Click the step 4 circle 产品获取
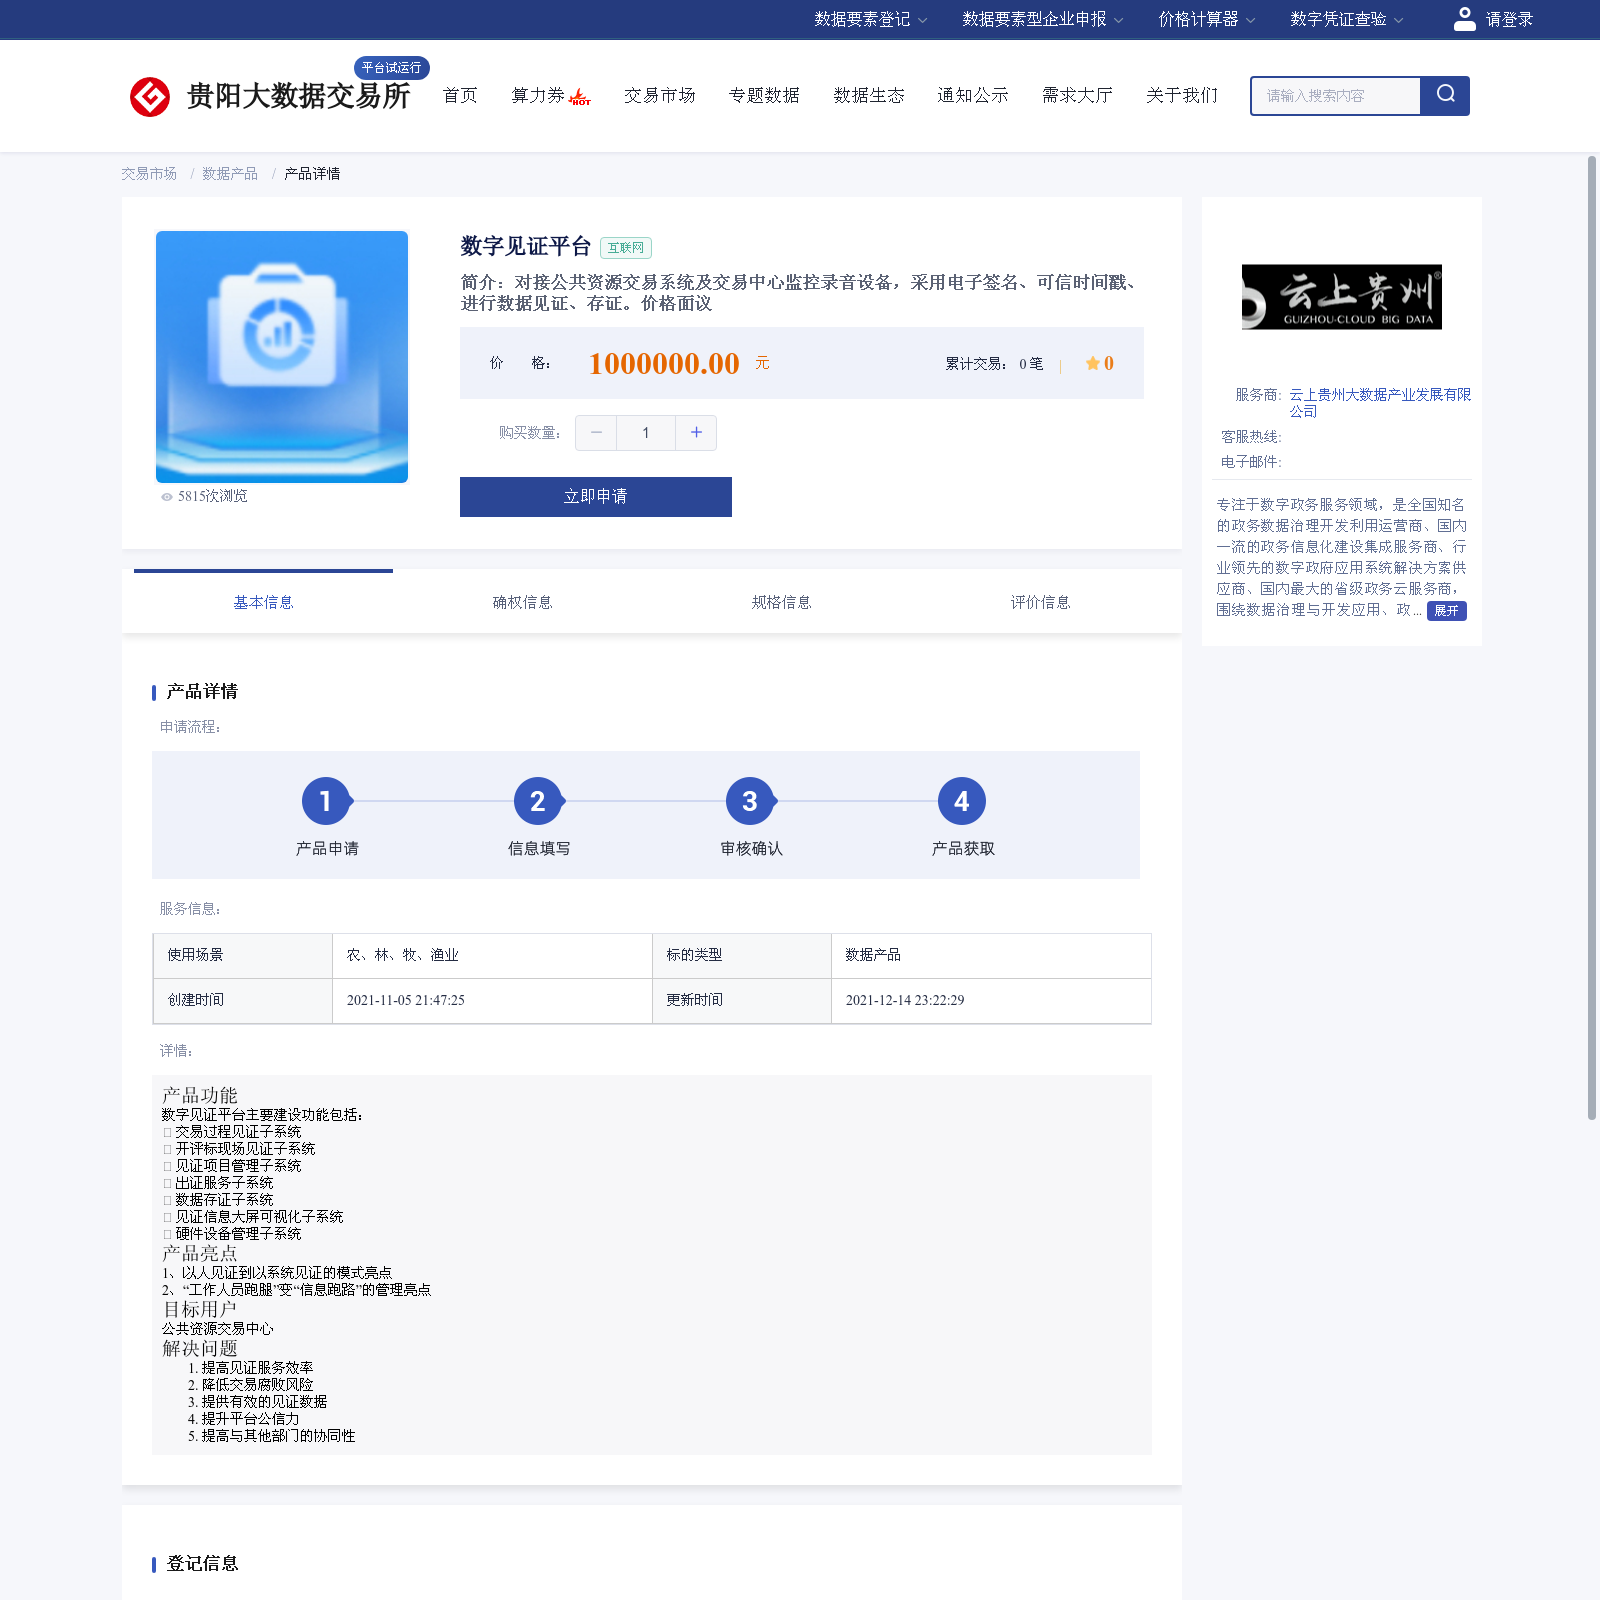Image resolution: width=1600 pixels, height=1600 pixels. pyautogui.click(x=962, y=801)
